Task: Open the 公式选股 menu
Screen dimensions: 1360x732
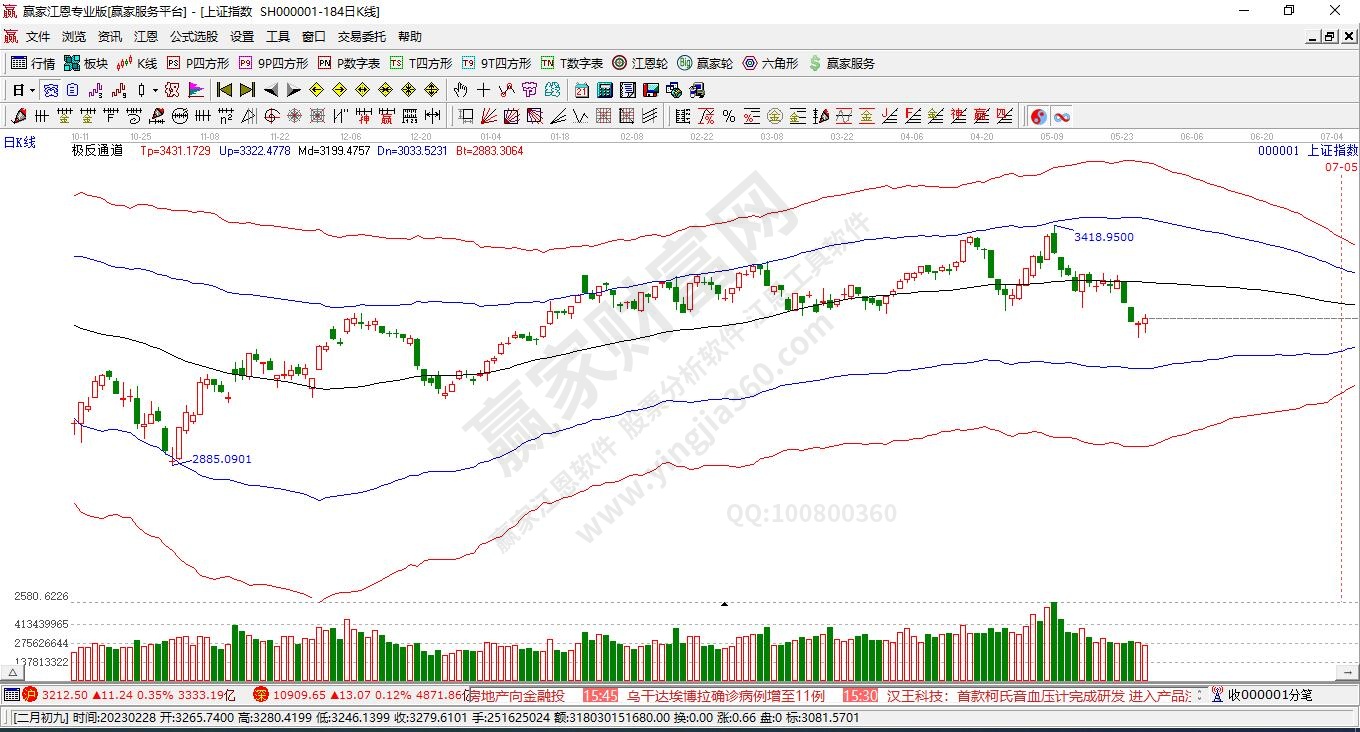Action: 193,37
